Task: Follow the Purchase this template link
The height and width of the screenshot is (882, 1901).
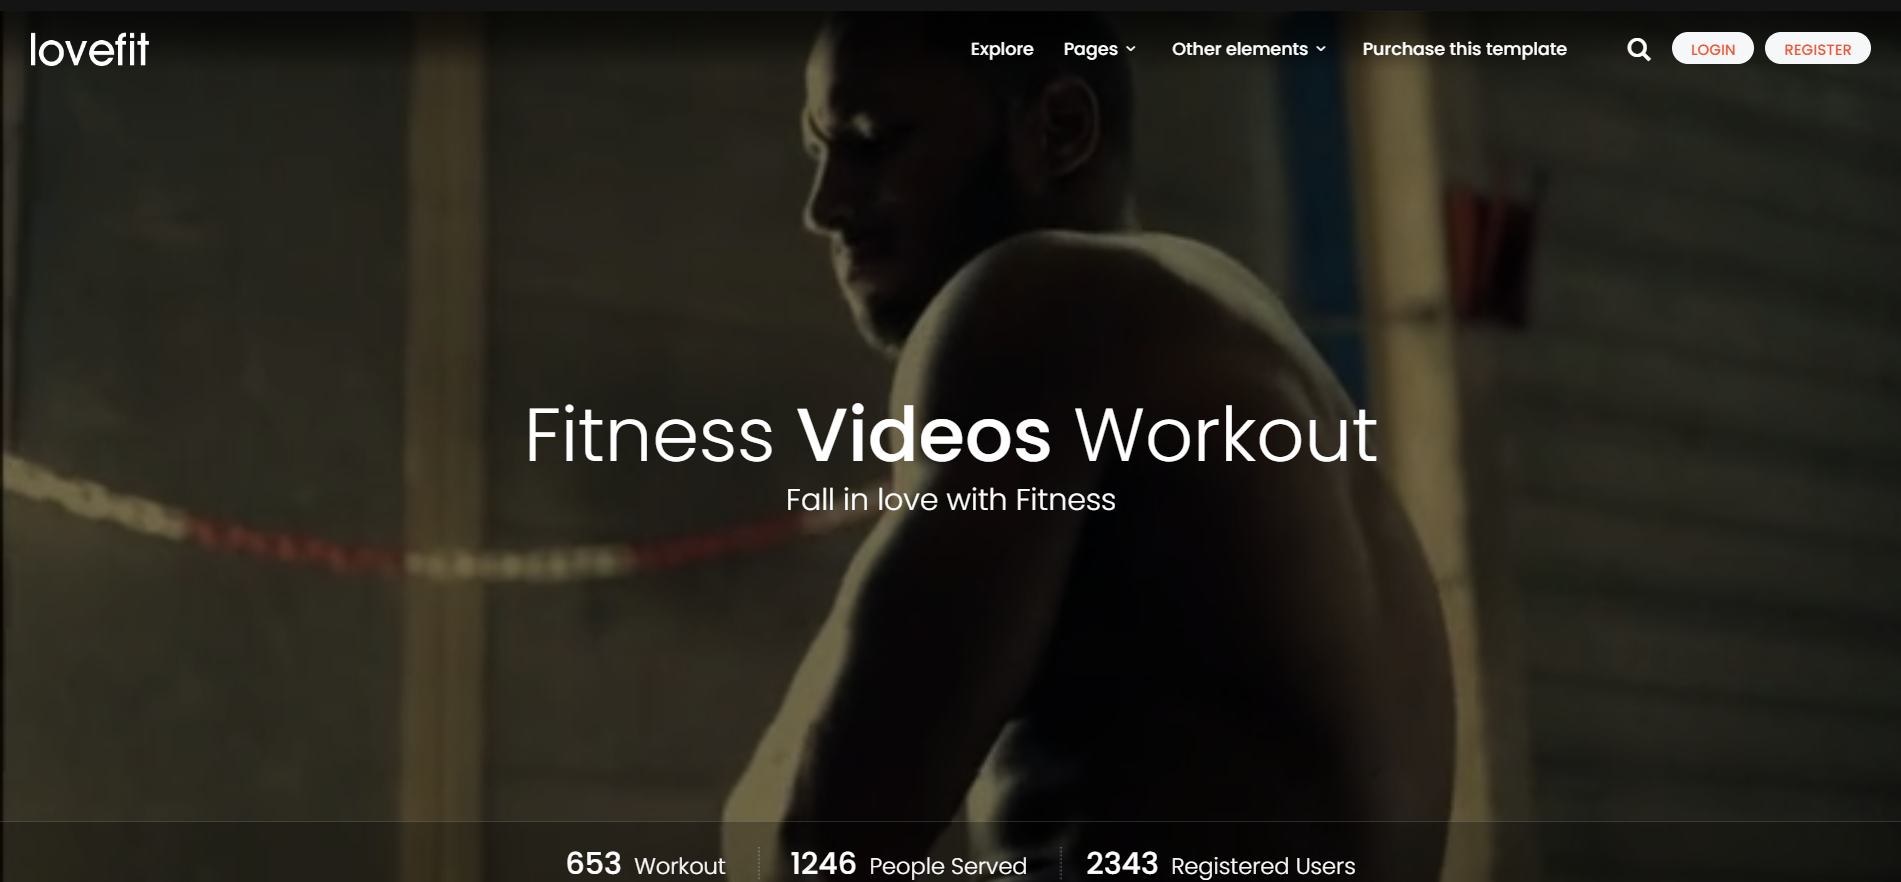Action: tap(1464, 49)
